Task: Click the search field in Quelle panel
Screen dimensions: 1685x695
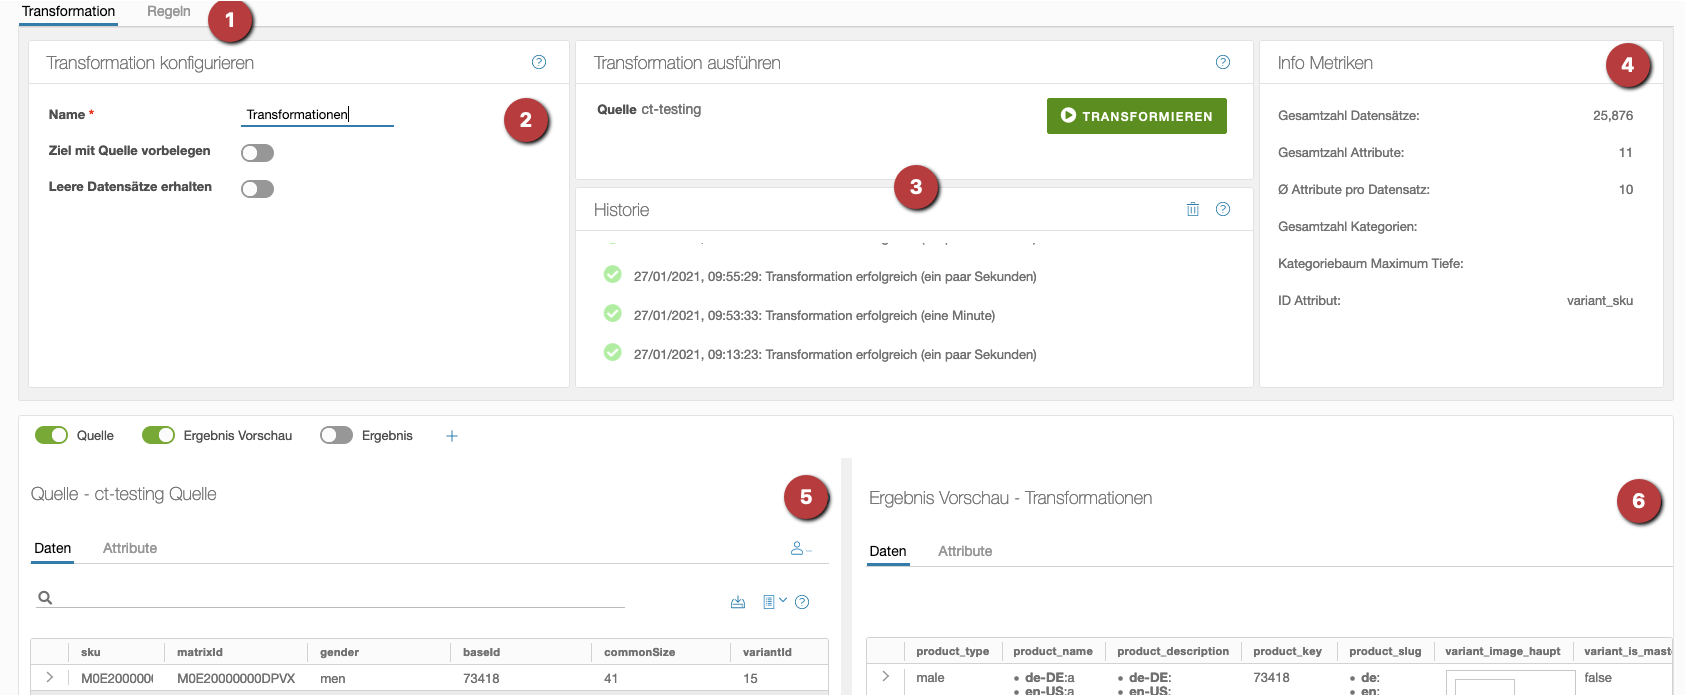Action: [340, 597]
